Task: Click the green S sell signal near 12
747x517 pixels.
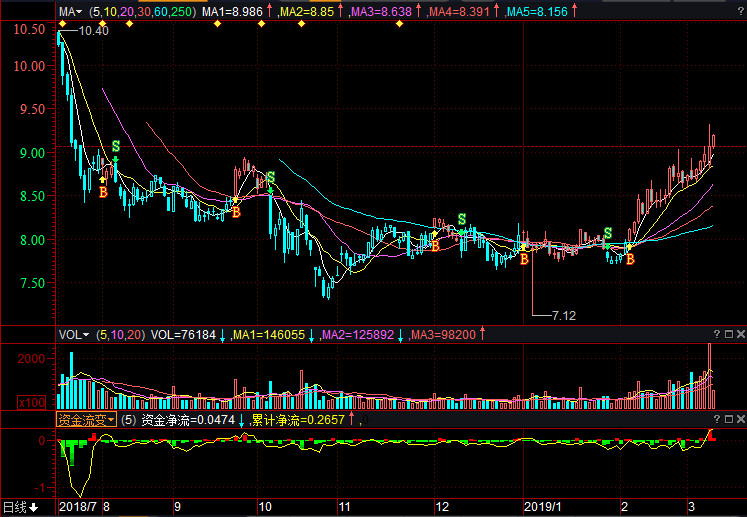Action: tap(461, 219)
